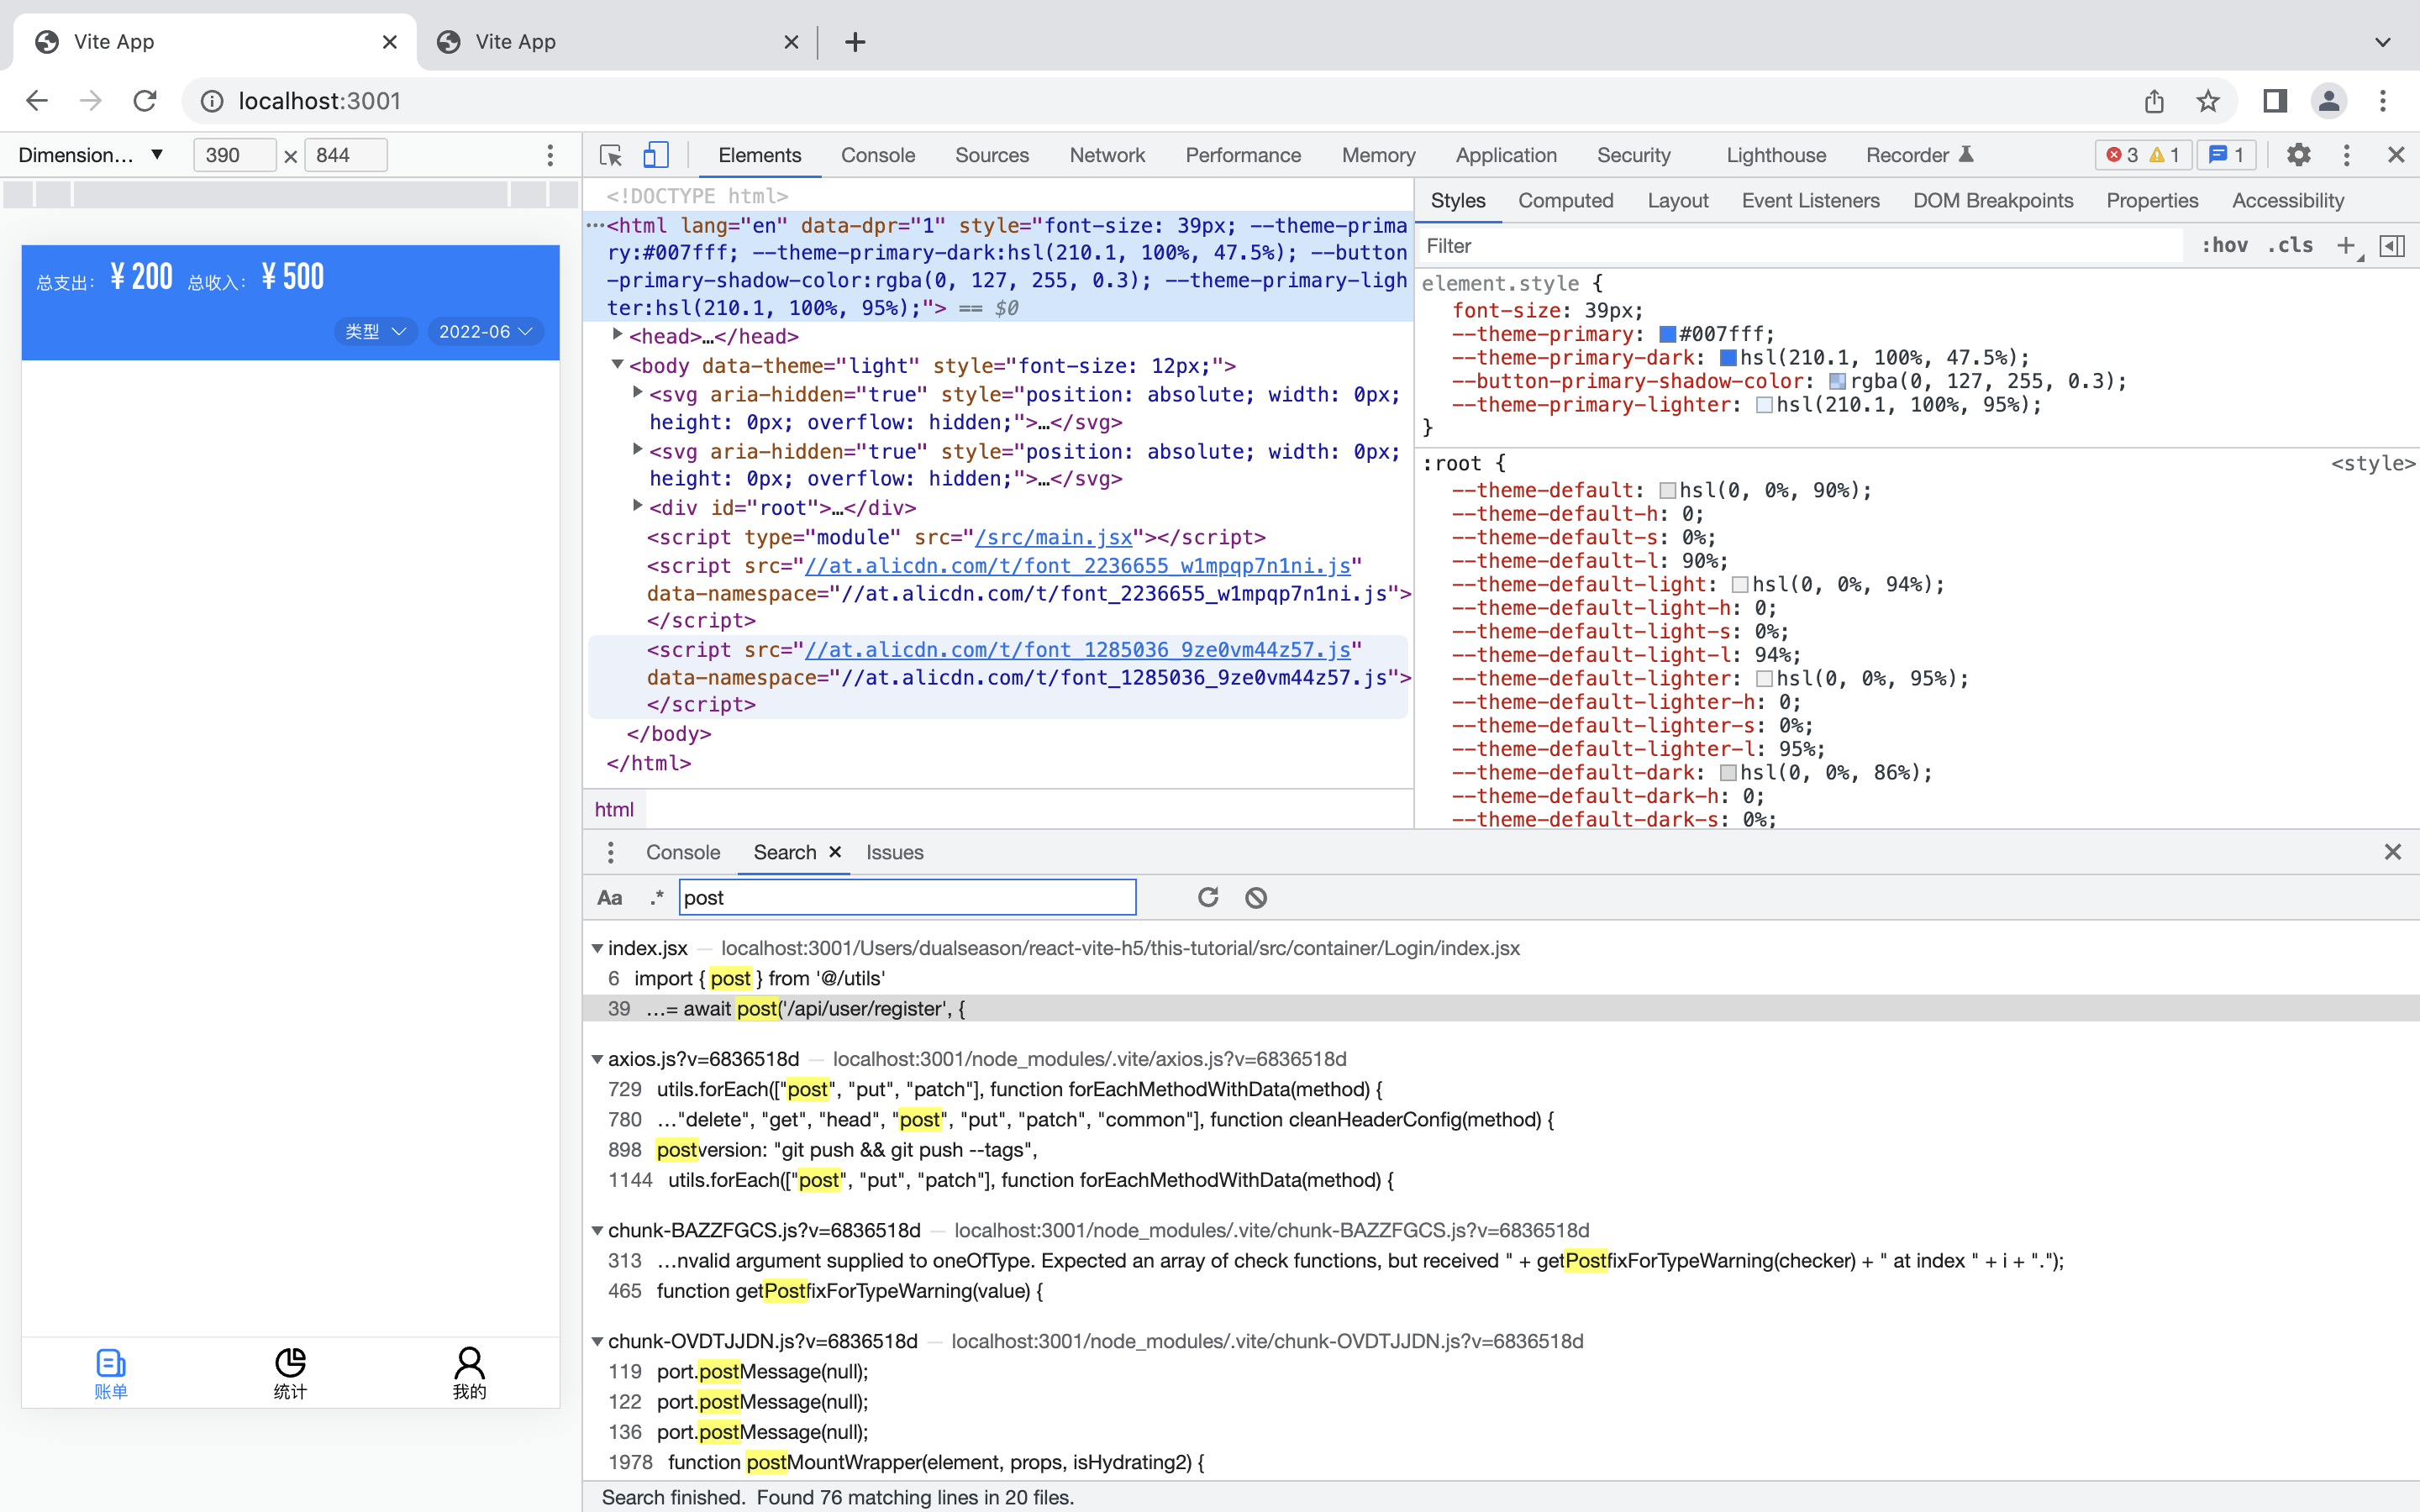Click the share page icon
The height and width of the screenshot is (1512, 2420).
(x=2154, y=101)
